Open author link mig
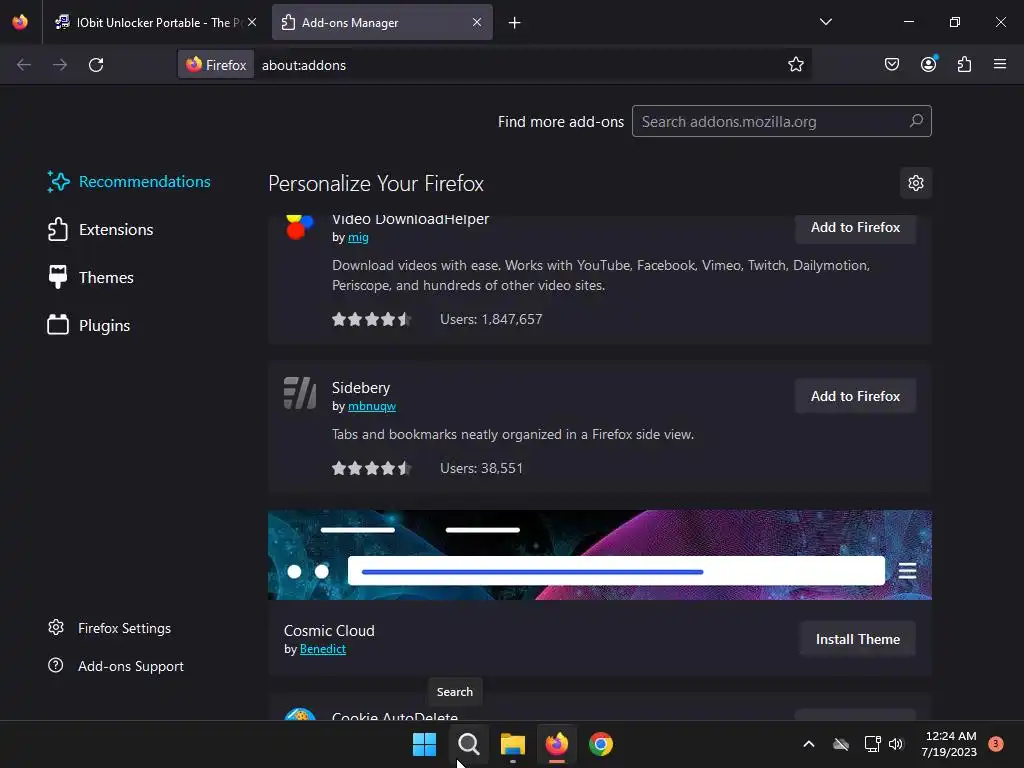1024x768 pixels. tap(358, 237)
